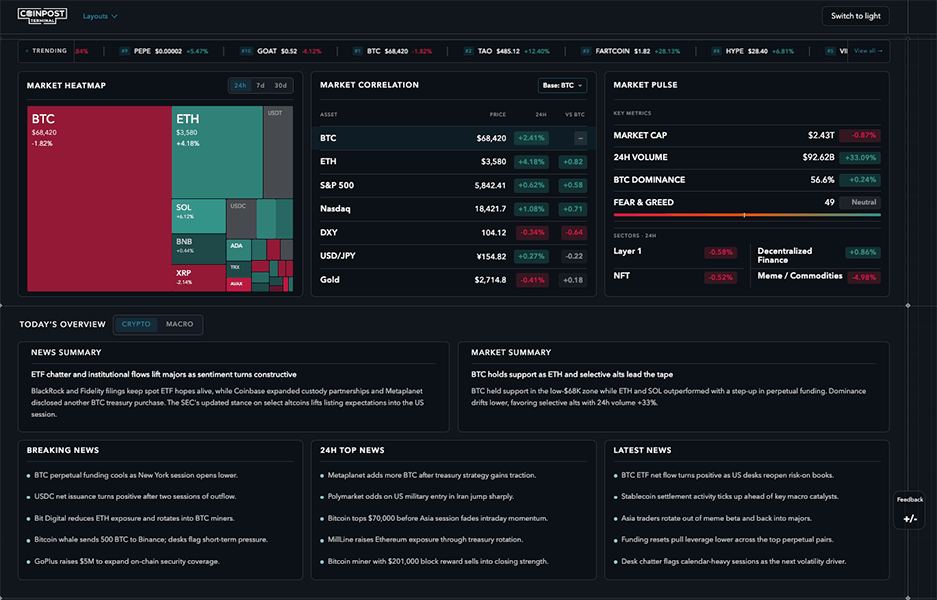Open BTC holds support market summary headline
The width and height of the screenshot is (937, 600).
pyautogui.click(x=572, y=375)
